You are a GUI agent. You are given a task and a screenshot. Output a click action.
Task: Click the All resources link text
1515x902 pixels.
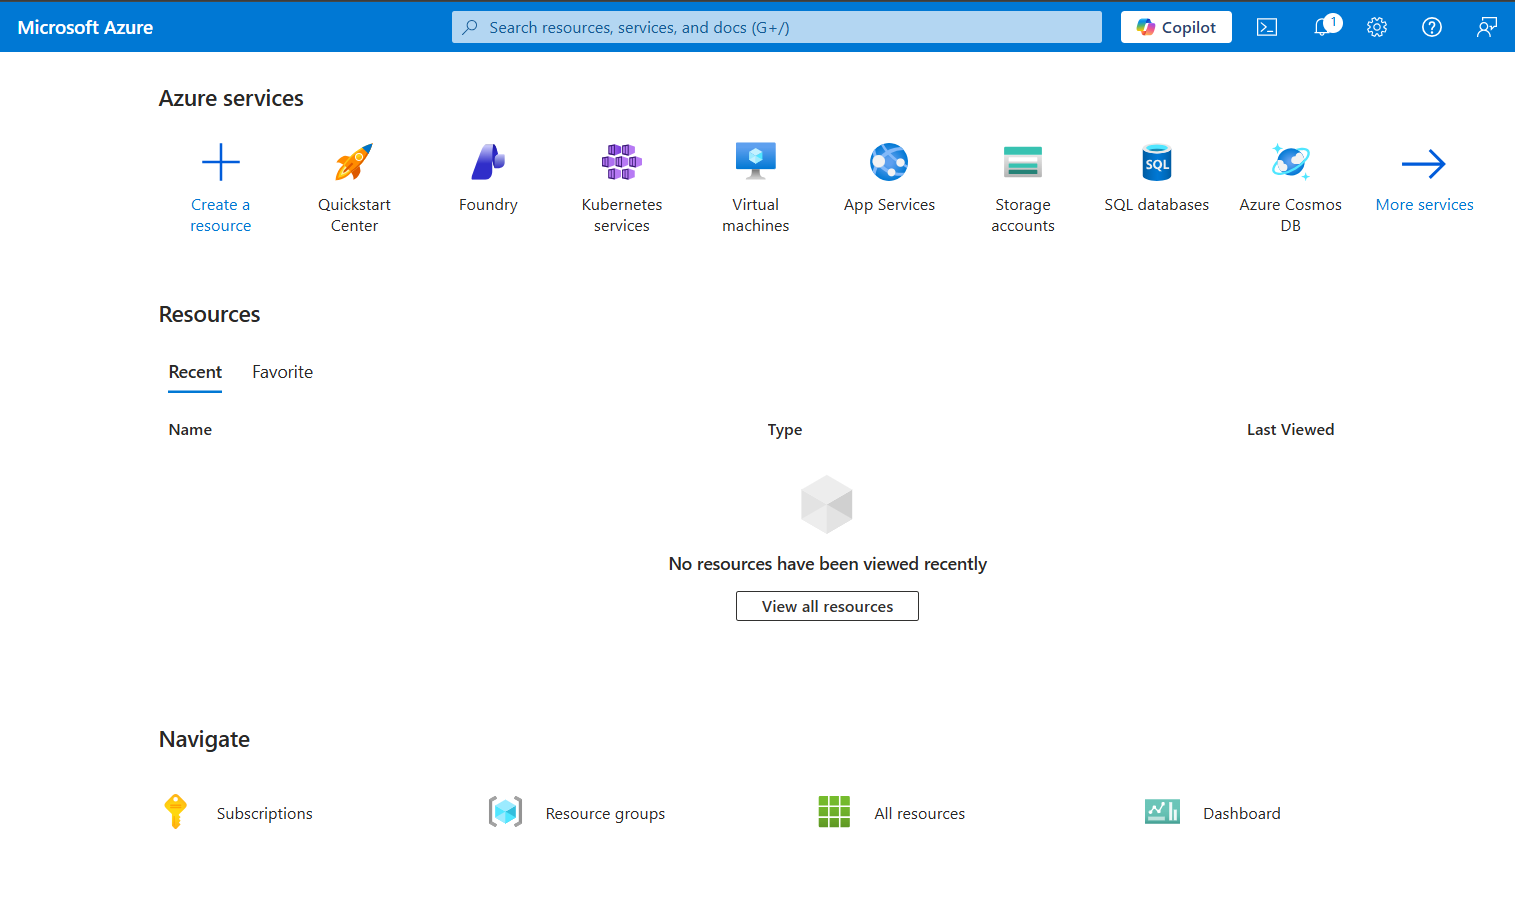click(920, 813)
